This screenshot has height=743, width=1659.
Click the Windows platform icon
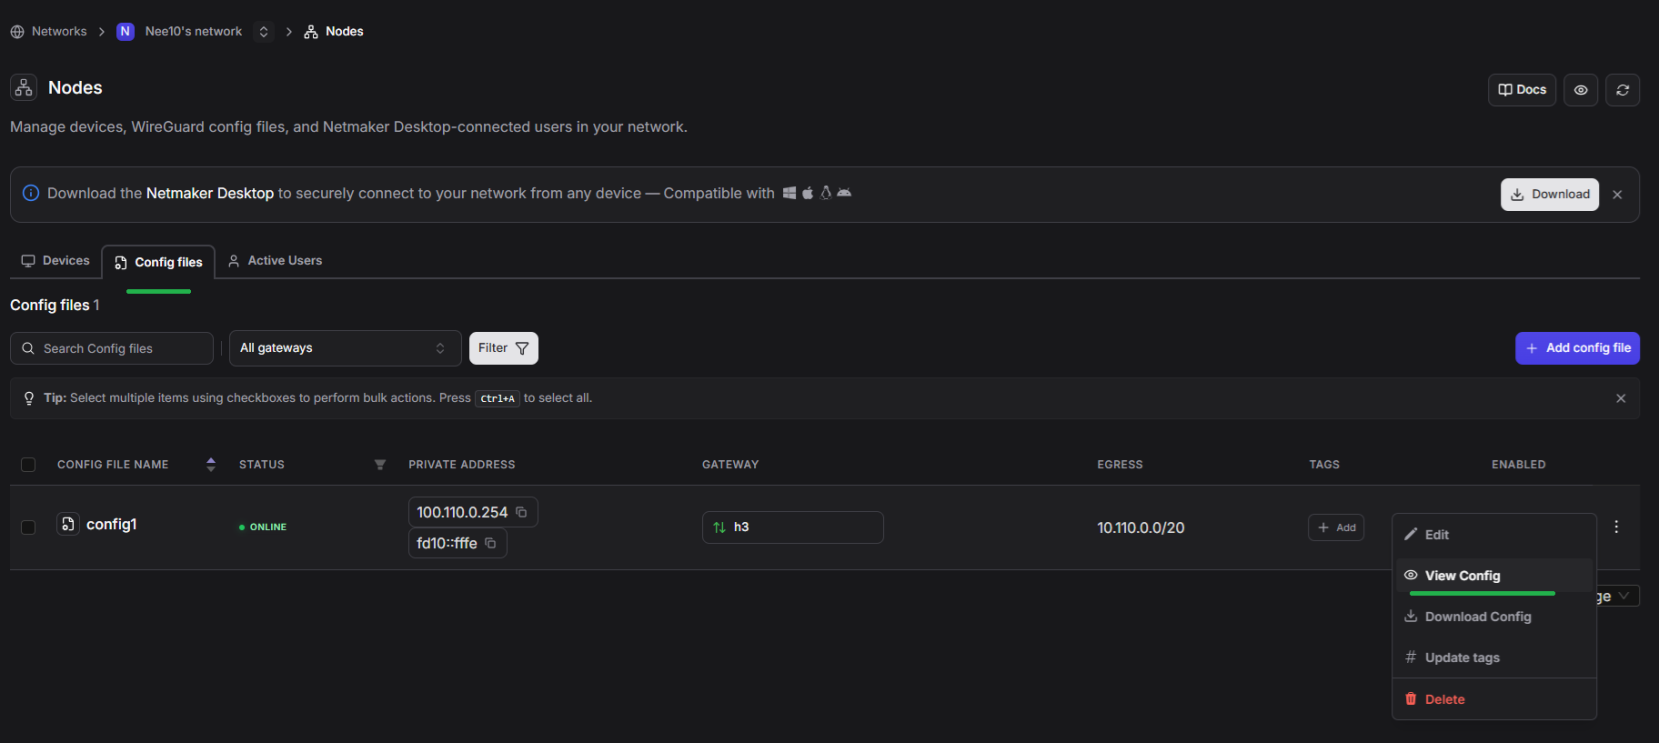789,192
